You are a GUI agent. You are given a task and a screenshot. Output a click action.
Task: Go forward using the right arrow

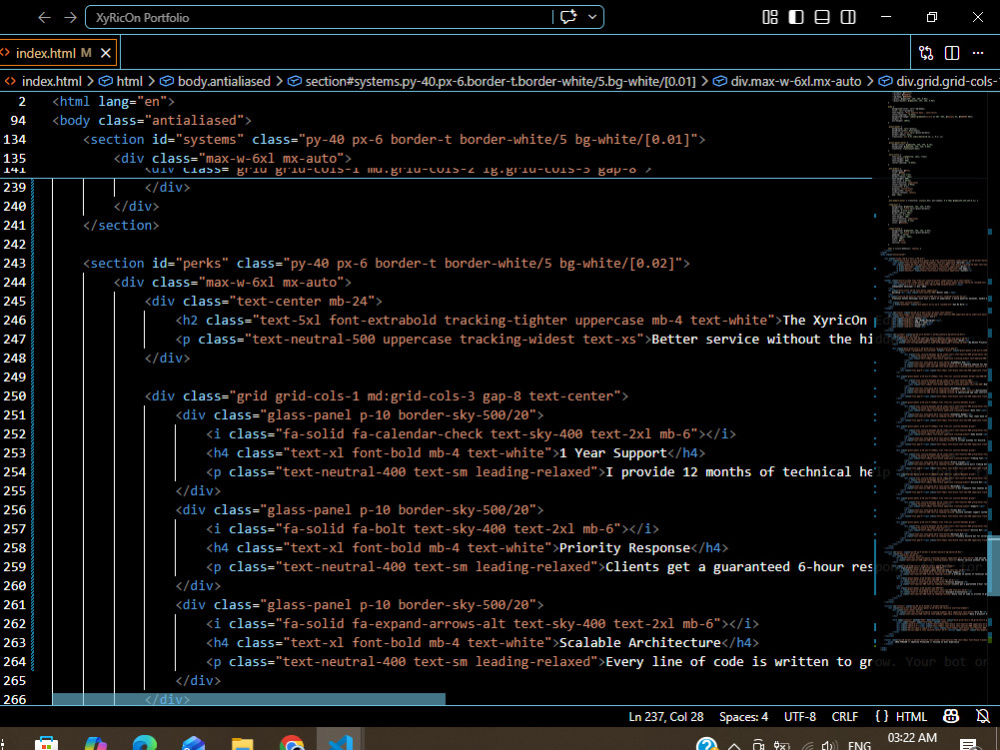tap(70, 17)
